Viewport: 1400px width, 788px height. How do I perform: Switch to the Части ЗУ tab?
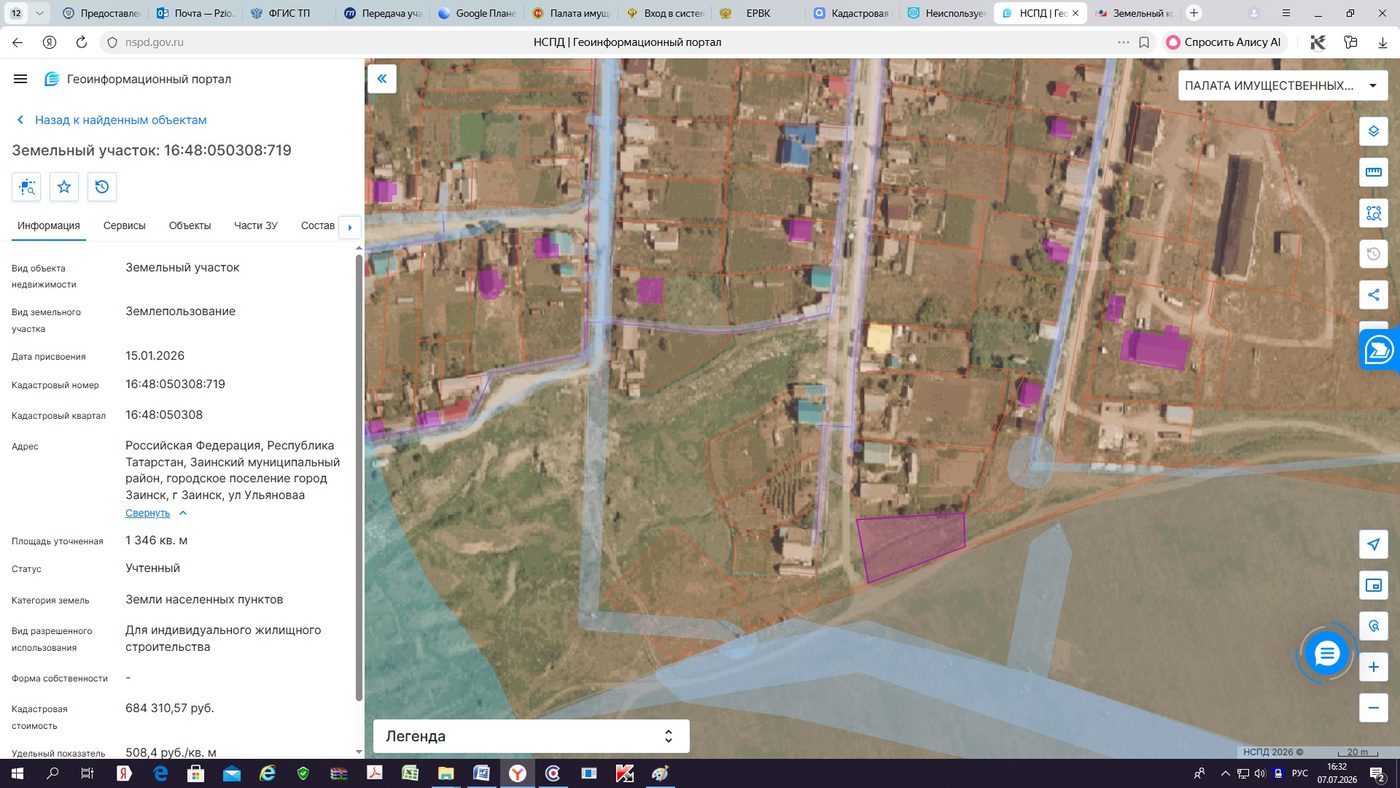coord(256,226)
